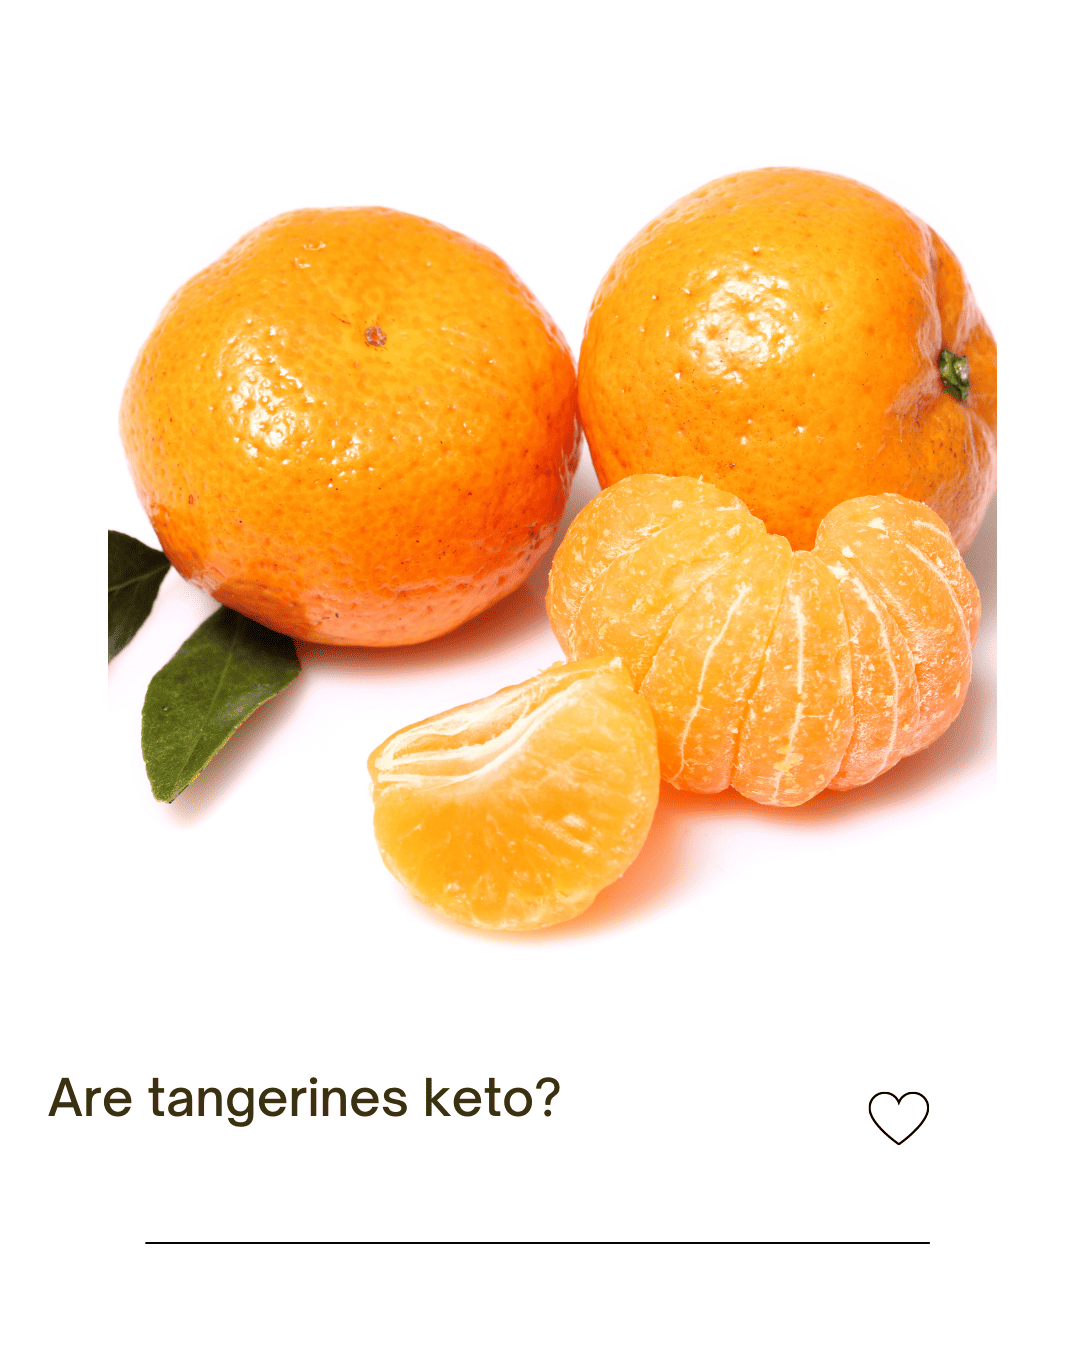Open the "Are tangerines keto?" title
The image size is (1080, 1350).
click(304, 1099)
